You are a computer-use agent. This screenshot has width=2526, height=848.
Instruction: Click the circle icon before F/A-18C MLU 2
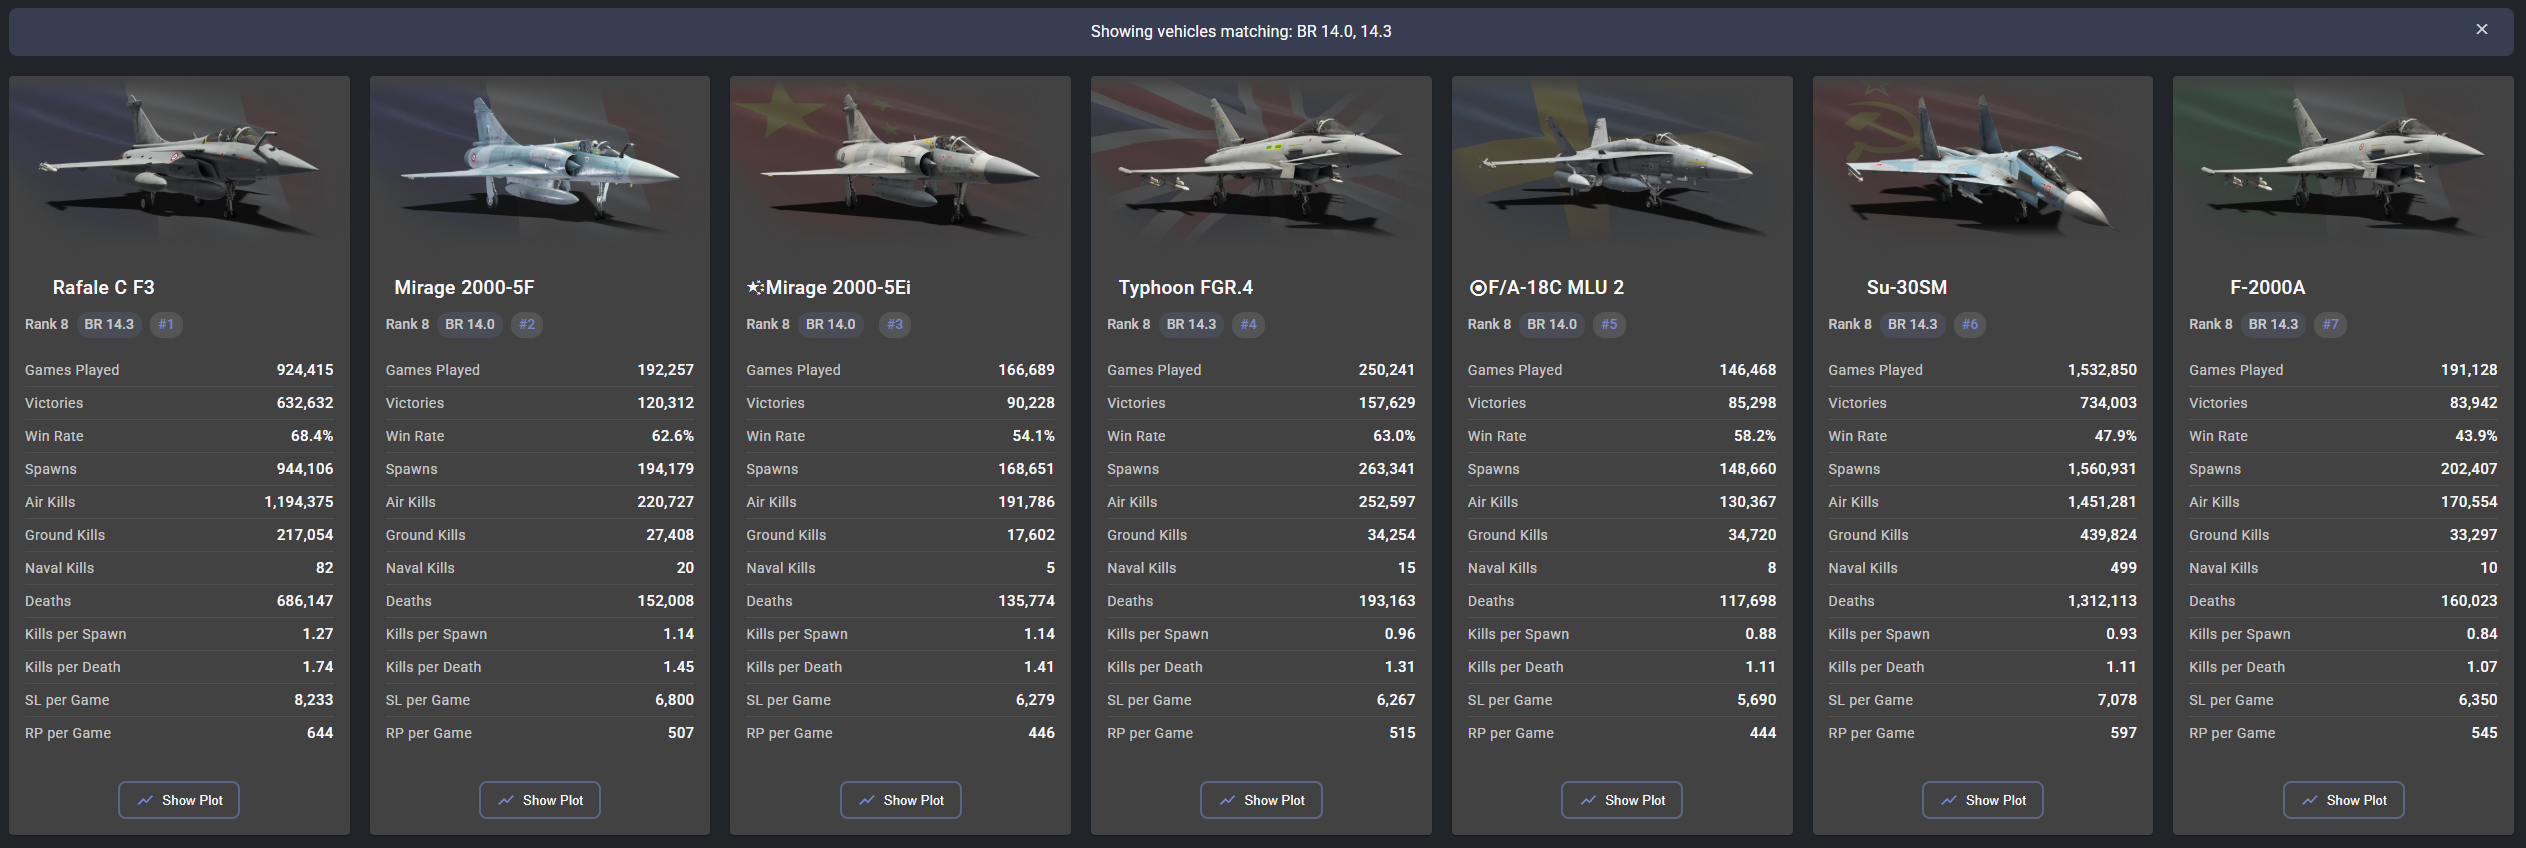[x=1477, y=288]
